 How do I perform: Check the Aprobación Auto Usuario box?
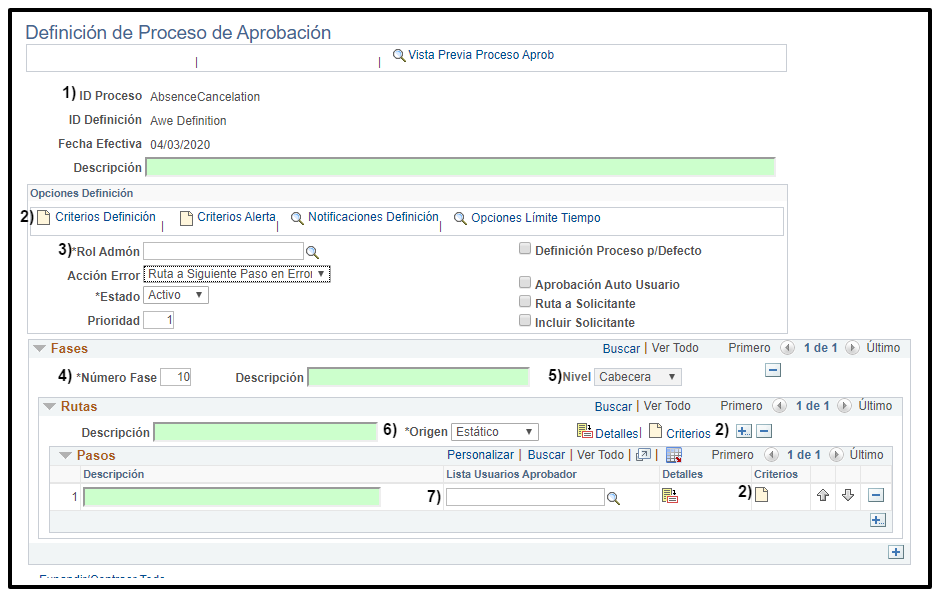click(x=525, y=284)
